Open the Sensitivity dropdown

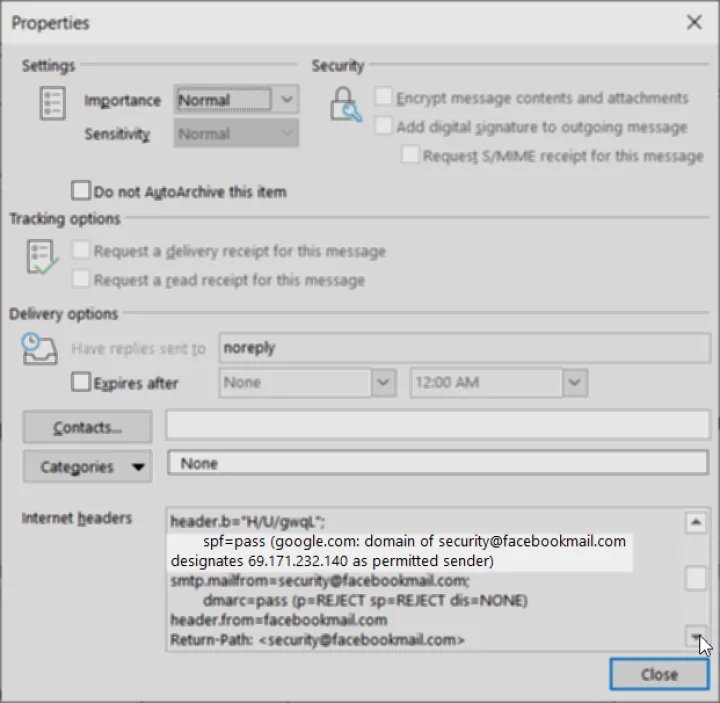pos(286,133)
